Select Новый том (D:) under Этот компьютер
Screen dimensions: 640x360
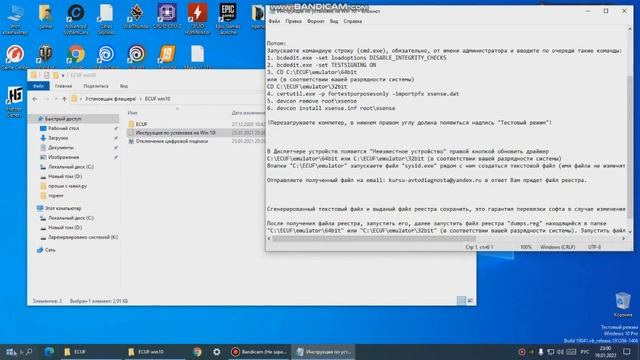pos(65,227)
